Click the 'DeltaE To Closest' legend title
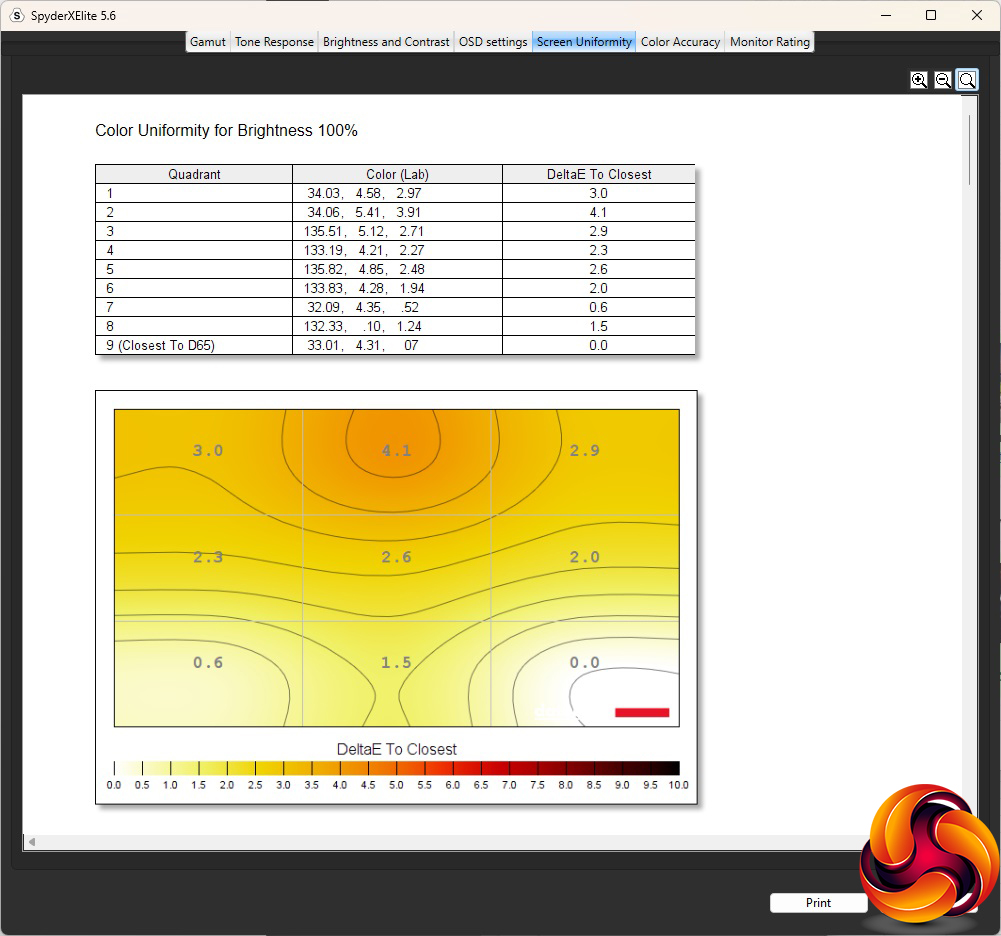Screen dimensions: 1001x936 [x=396, y=749]
